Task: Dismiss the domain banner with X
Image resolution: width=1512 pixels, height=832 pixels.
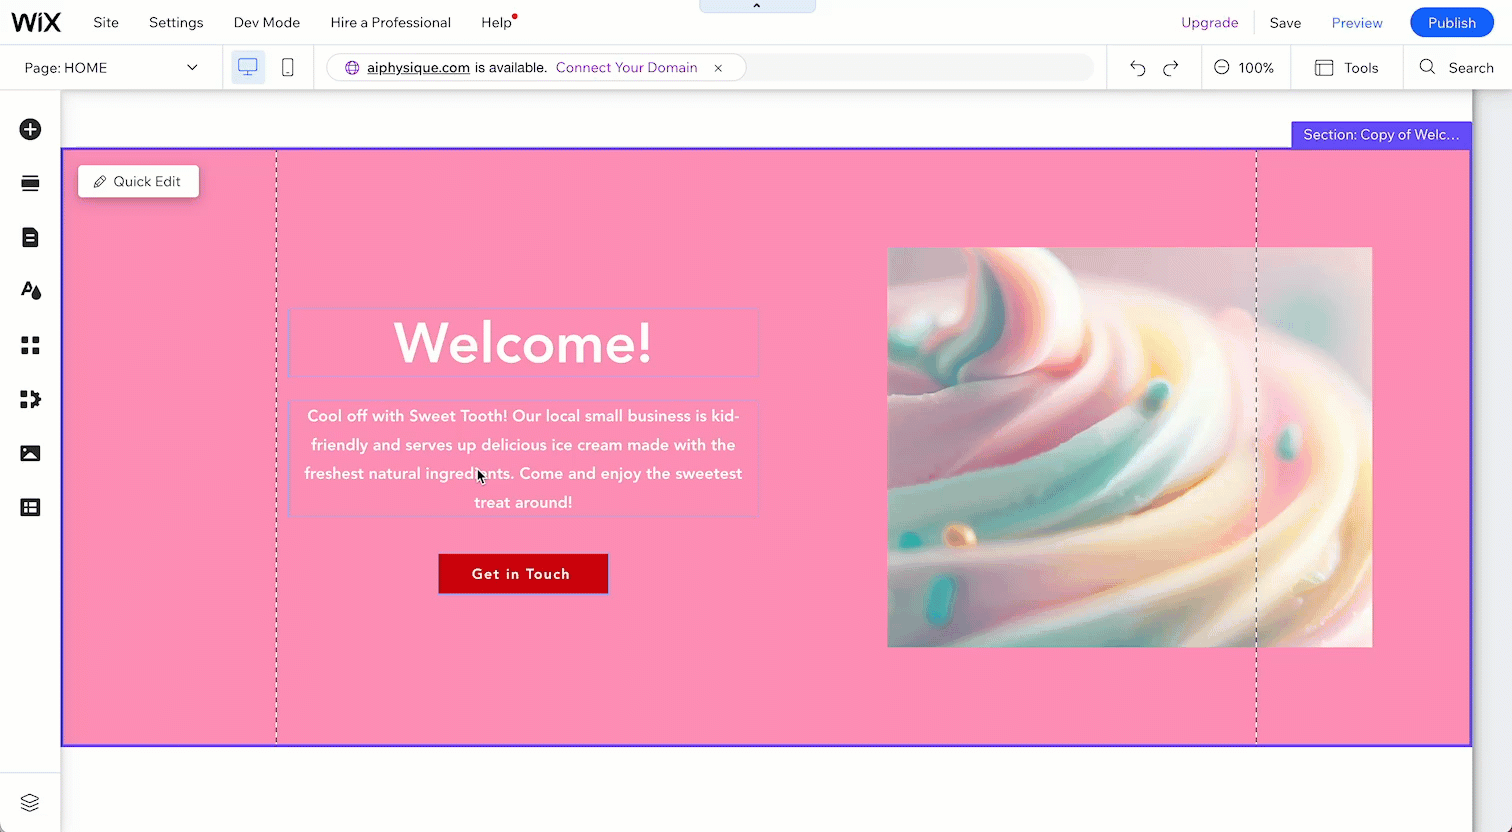Action: [x=718, y=68]
